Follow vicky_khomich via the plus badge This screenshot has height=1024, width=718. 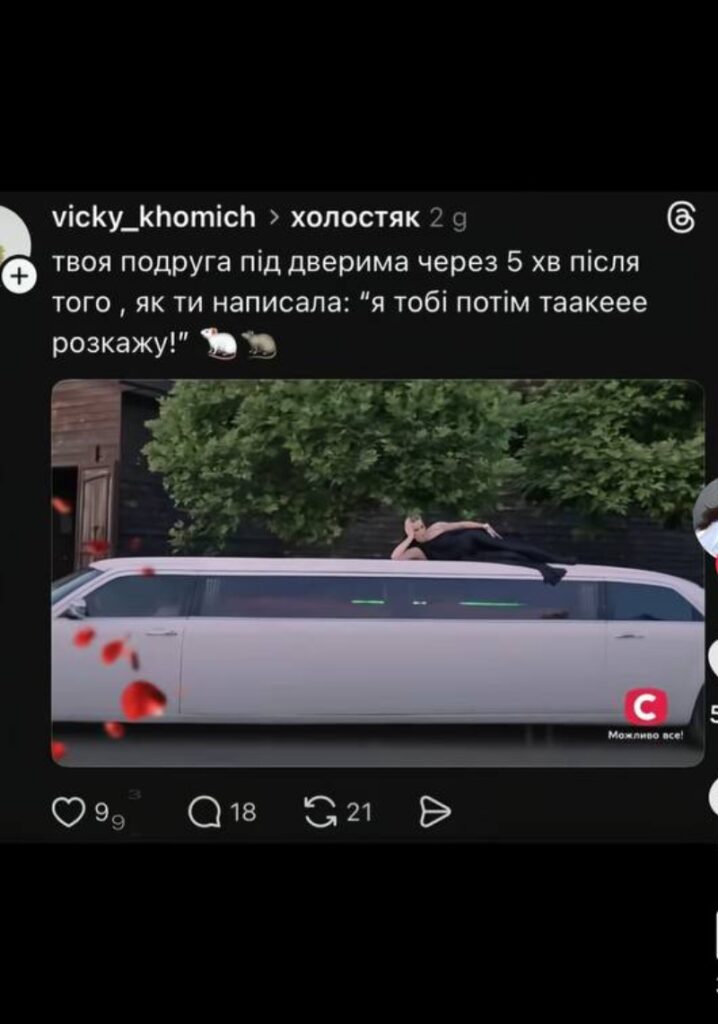coord(19,277)
